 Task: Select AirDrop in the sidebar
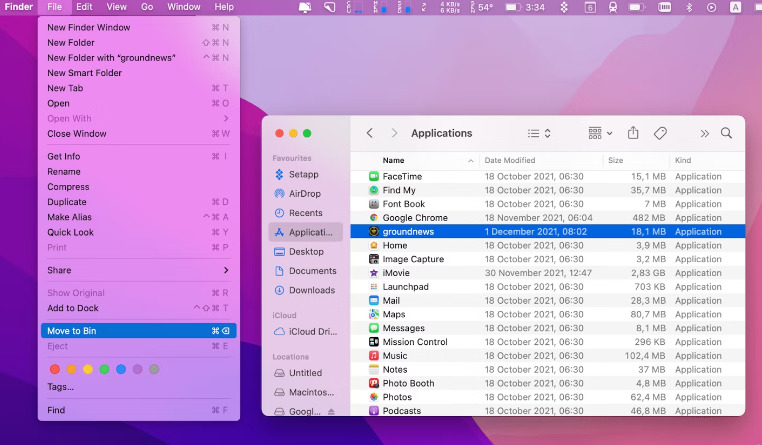(x=306, y=193)
